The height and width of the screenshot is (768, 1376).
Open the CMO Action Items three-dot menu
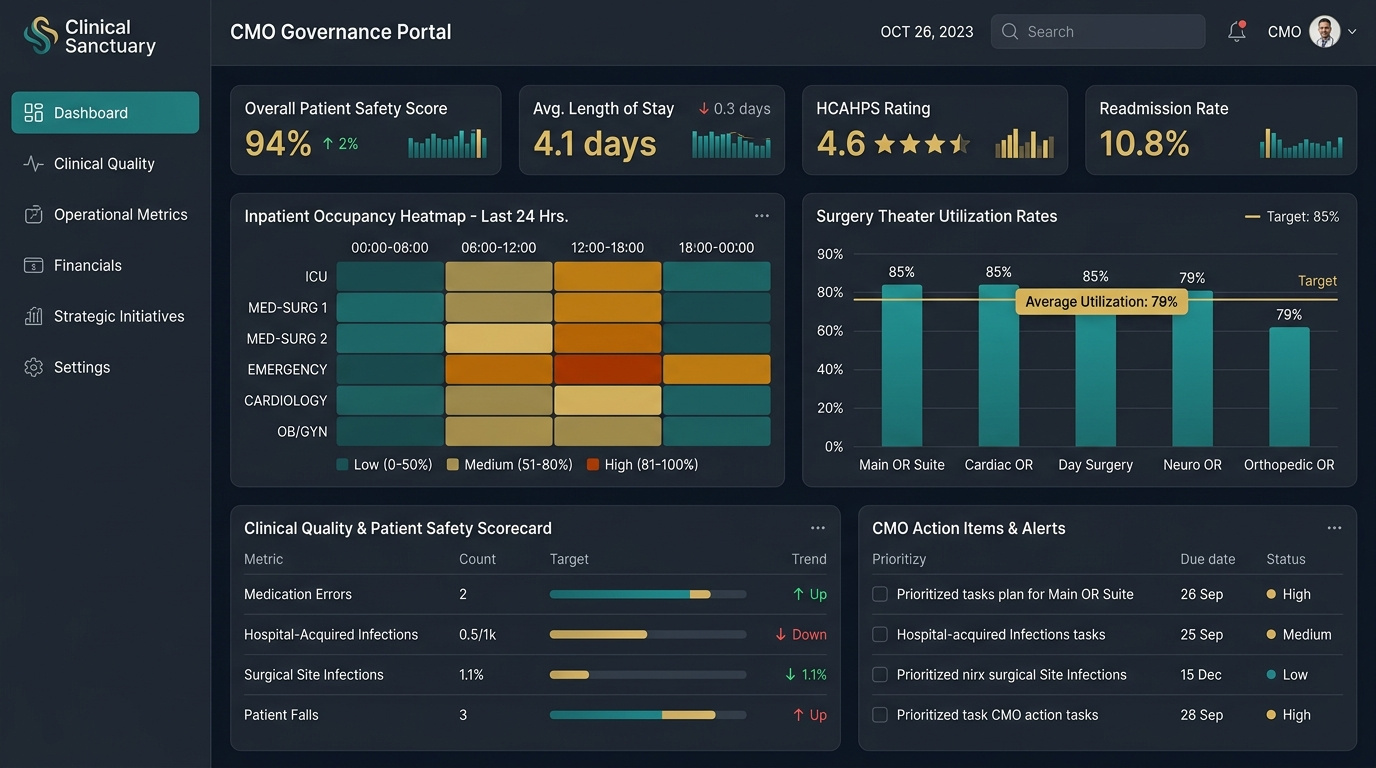coord(1334,528)
